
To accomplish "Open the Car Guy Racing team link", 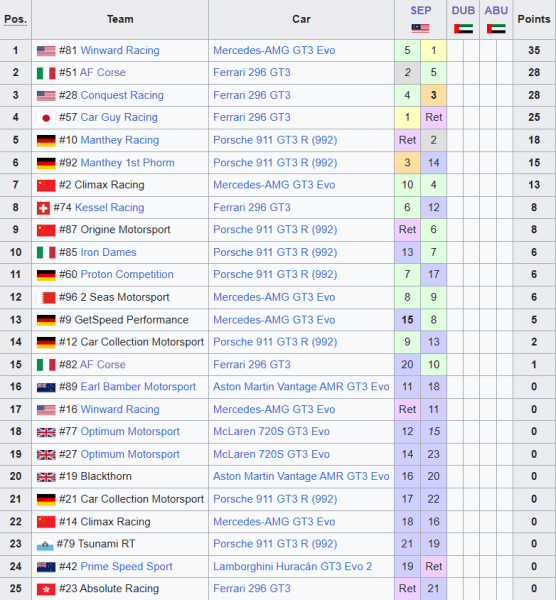I will click(x=119, y=117).
